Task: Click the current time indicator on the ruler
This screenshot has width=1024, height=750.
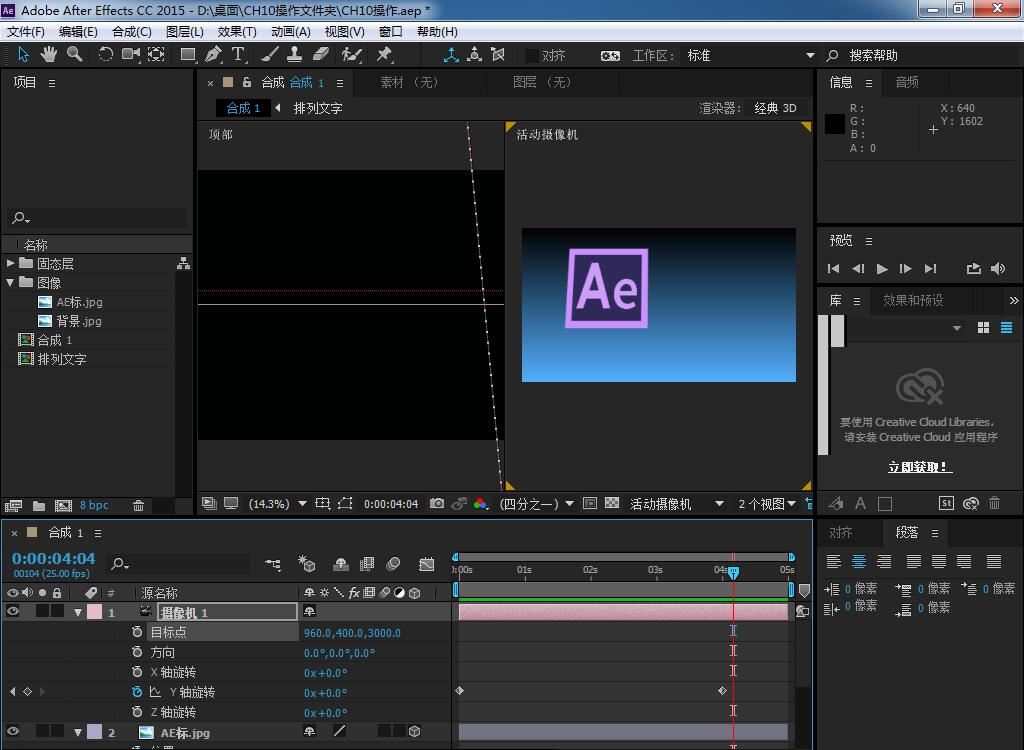Action: click(733, 572)
